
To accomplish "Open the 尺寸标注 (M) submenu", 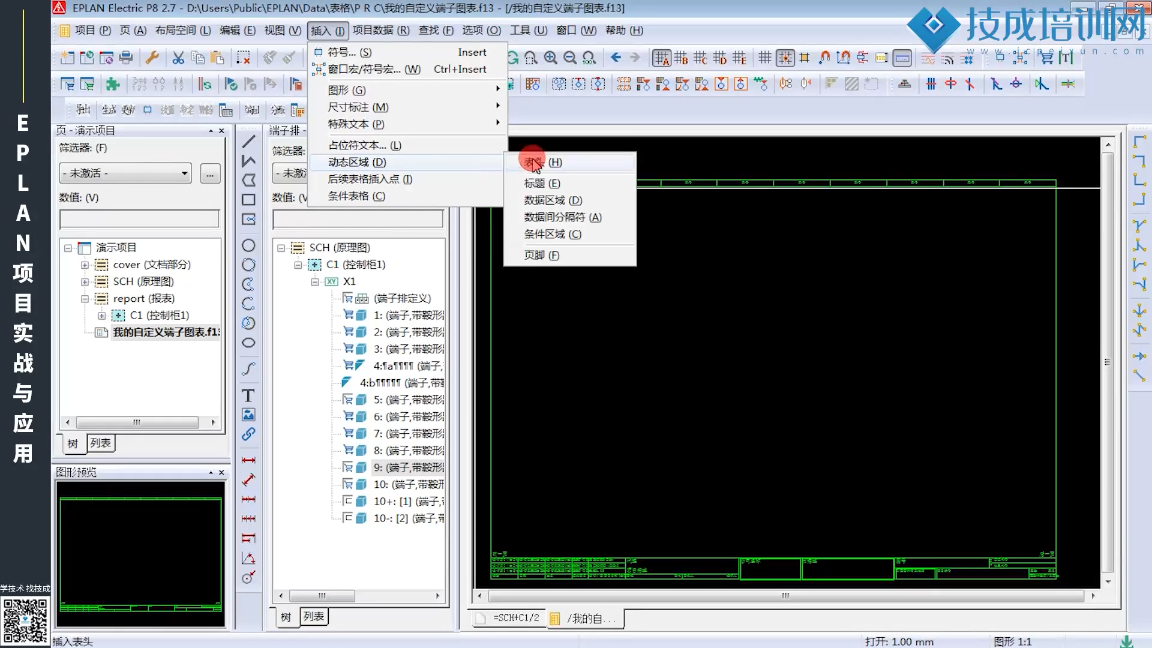I will (x=407, y=107).
